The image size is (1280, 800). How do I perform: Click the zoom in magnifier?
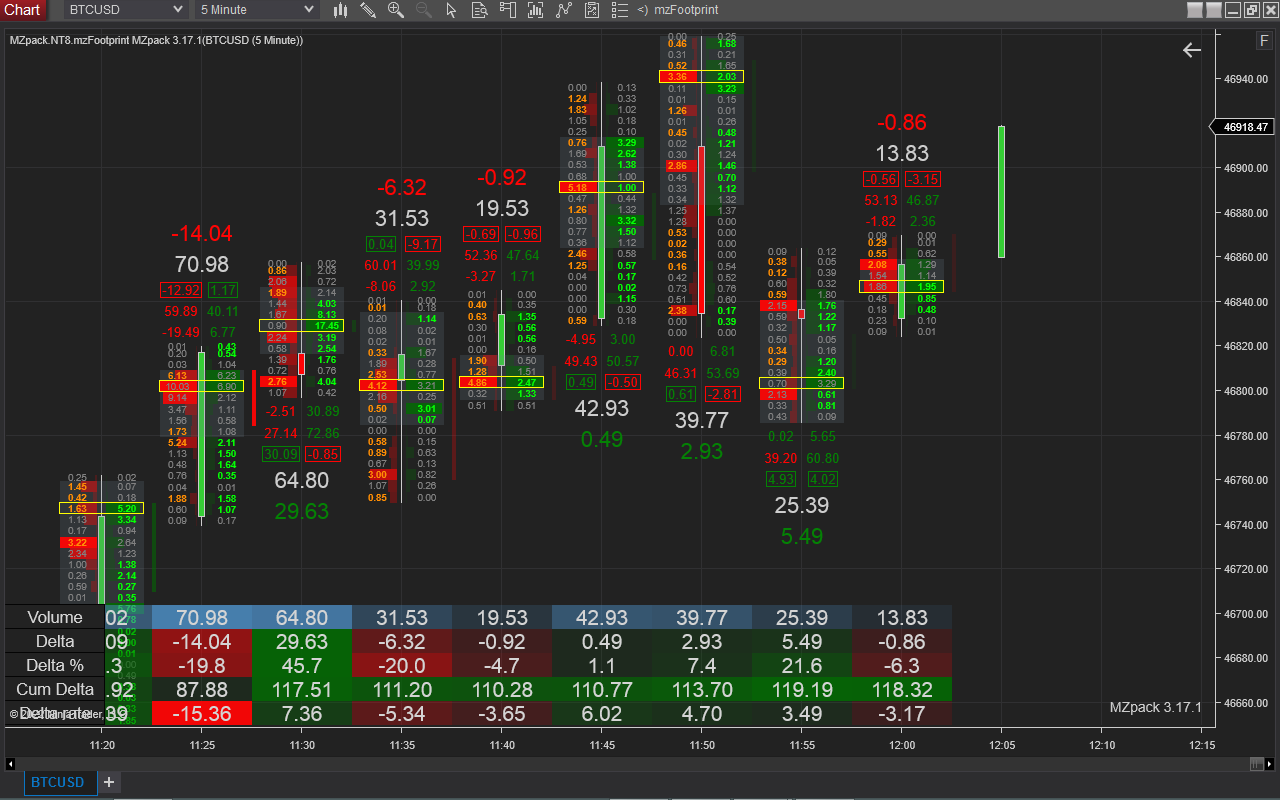point(396,10)
